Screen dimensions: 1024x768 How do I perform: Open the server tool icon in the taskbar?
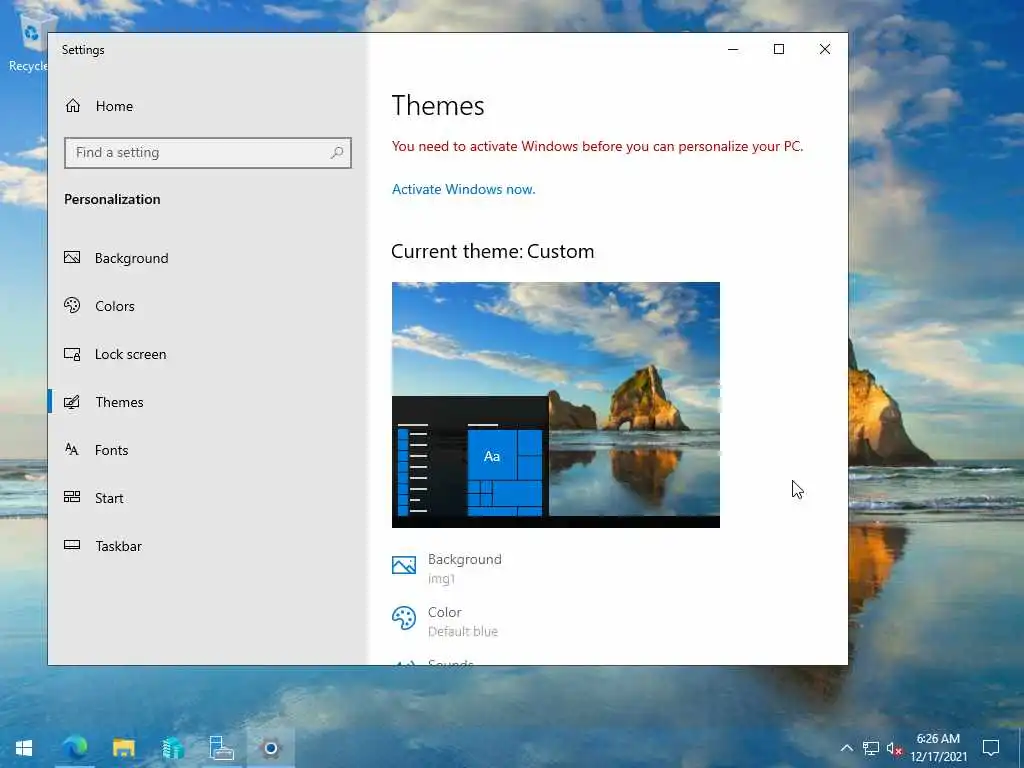[x=221, y=748]
